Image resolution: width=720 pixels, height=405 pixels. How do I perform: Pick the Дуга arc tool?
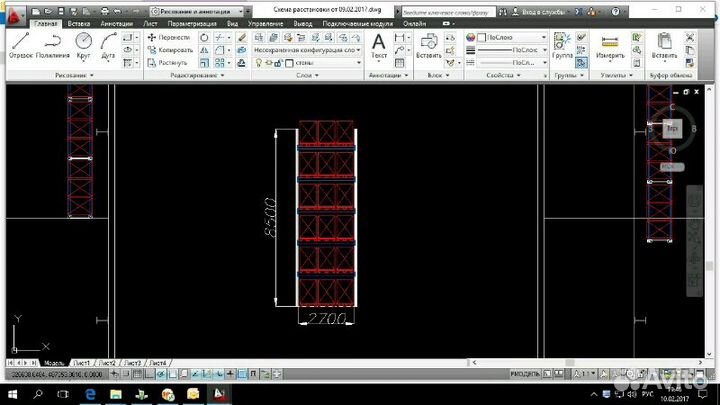tap(109, 43)
